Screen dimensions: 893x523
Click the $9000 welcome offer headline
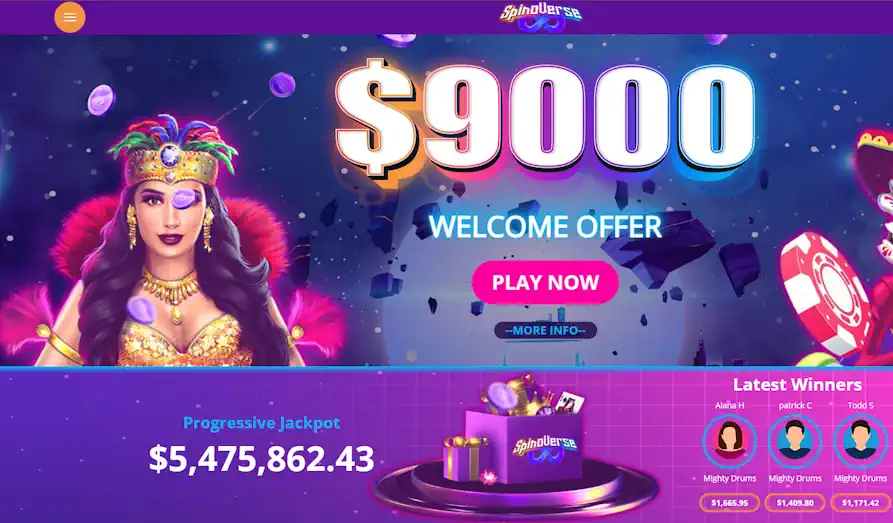545,119
